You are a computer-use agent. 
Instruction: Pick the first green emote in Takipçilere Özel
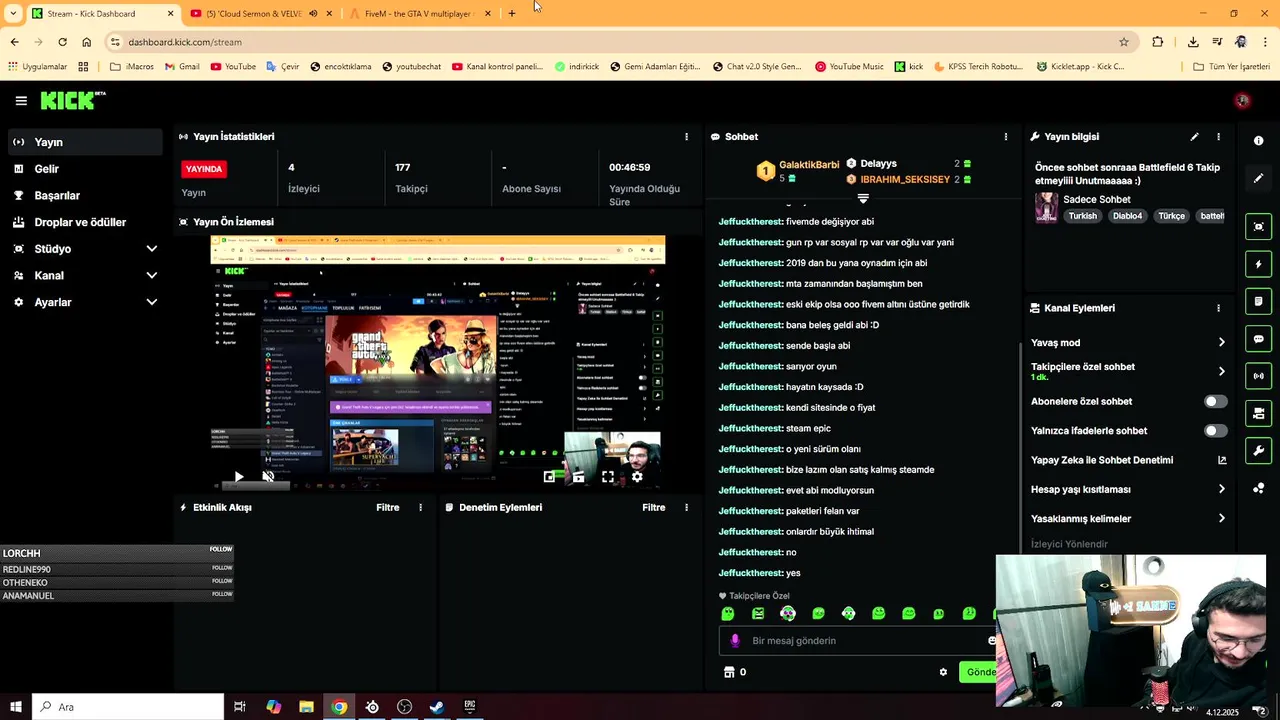pyautogui.click(x=728, y=614)
